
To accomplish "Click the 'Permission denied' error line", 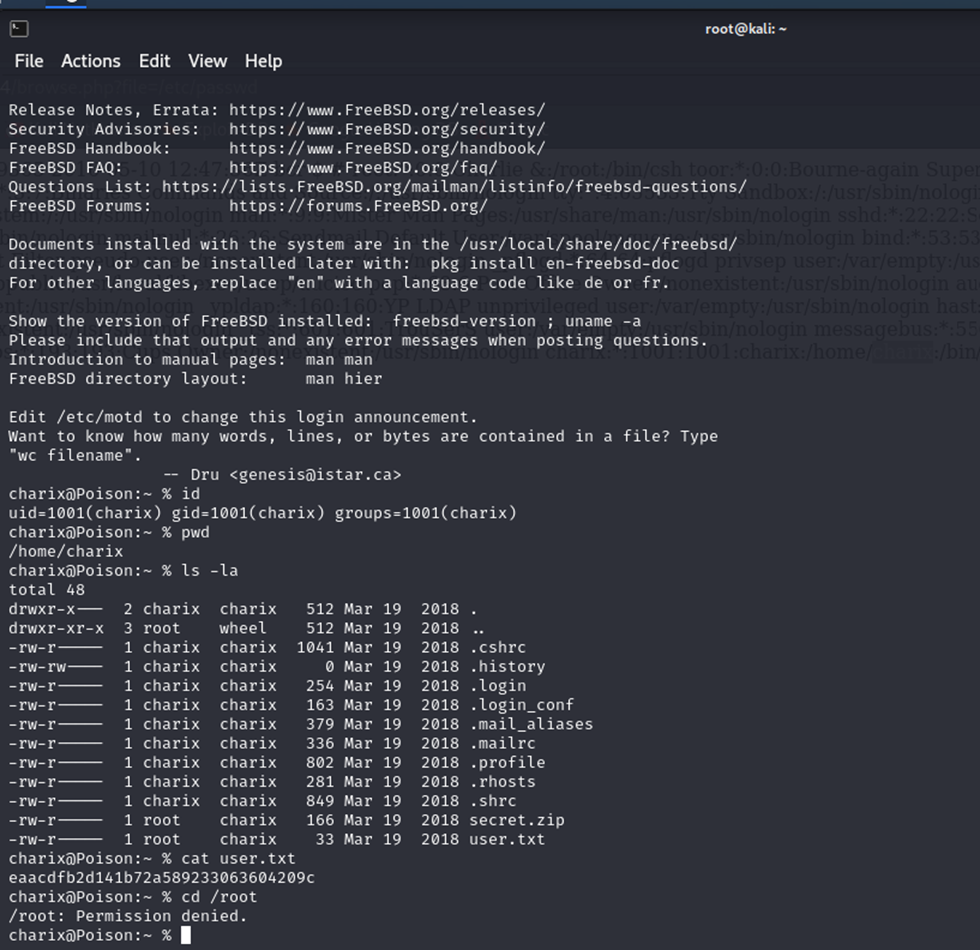I will point(127,916).
